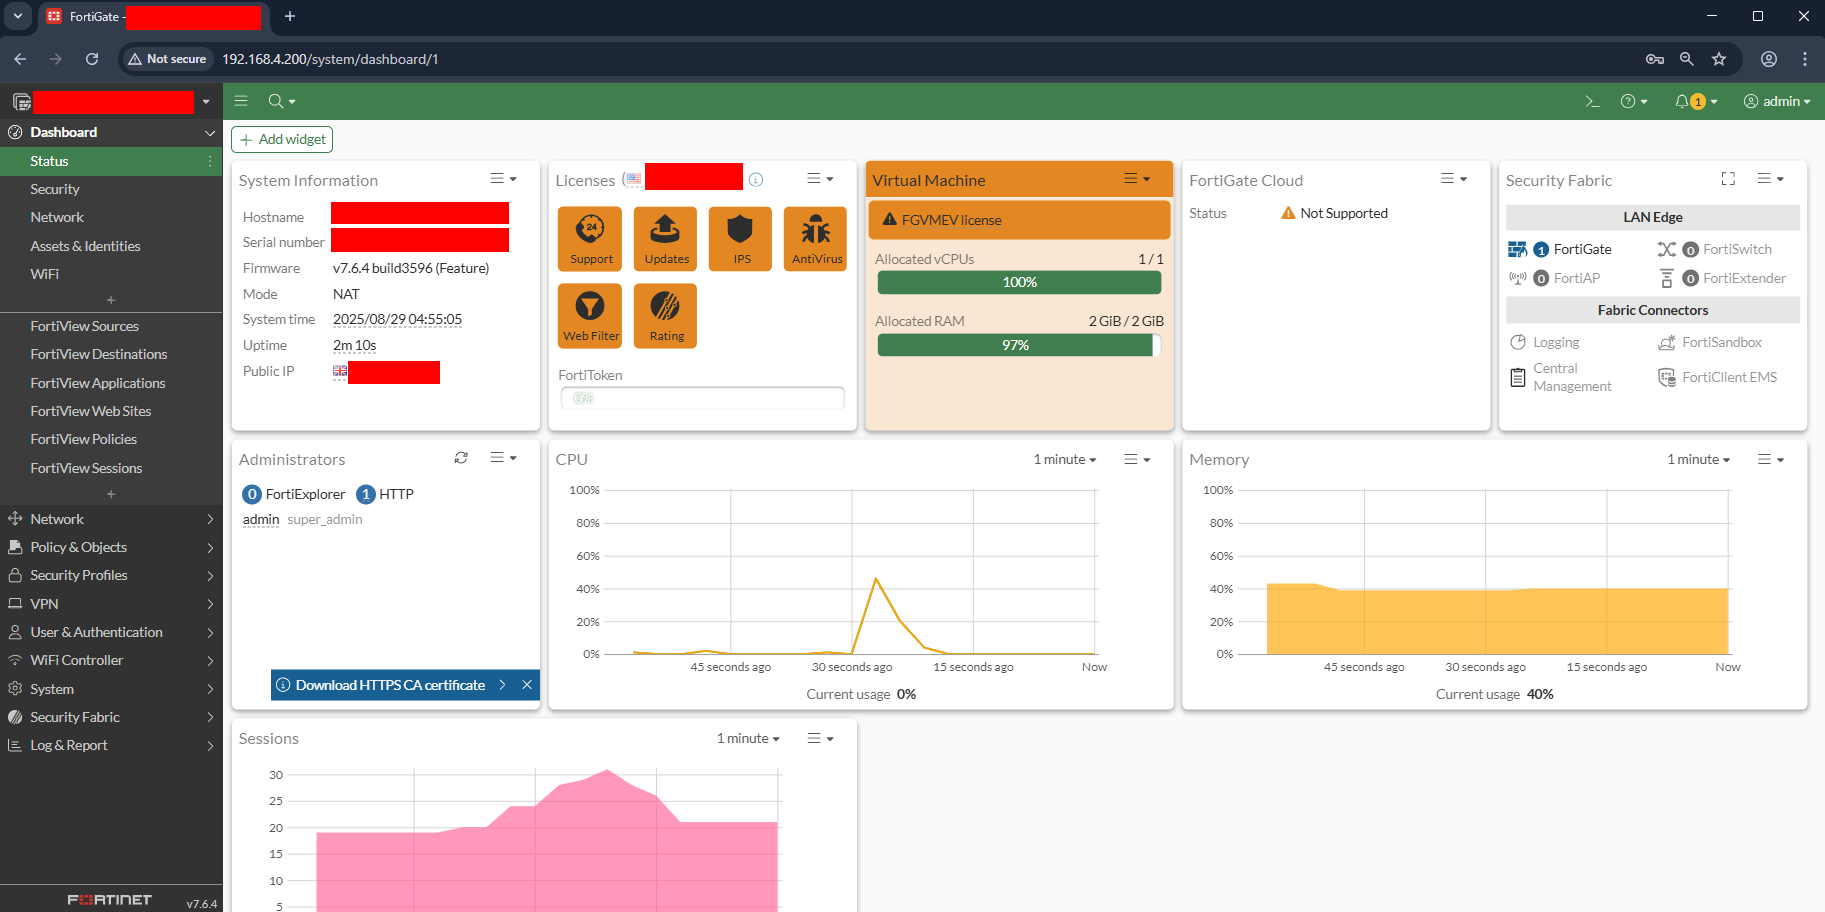The height and width of the screenshot is (912, 1825).
Task: Open the Network dashboard under Dashboard
Action: point(111,217)
